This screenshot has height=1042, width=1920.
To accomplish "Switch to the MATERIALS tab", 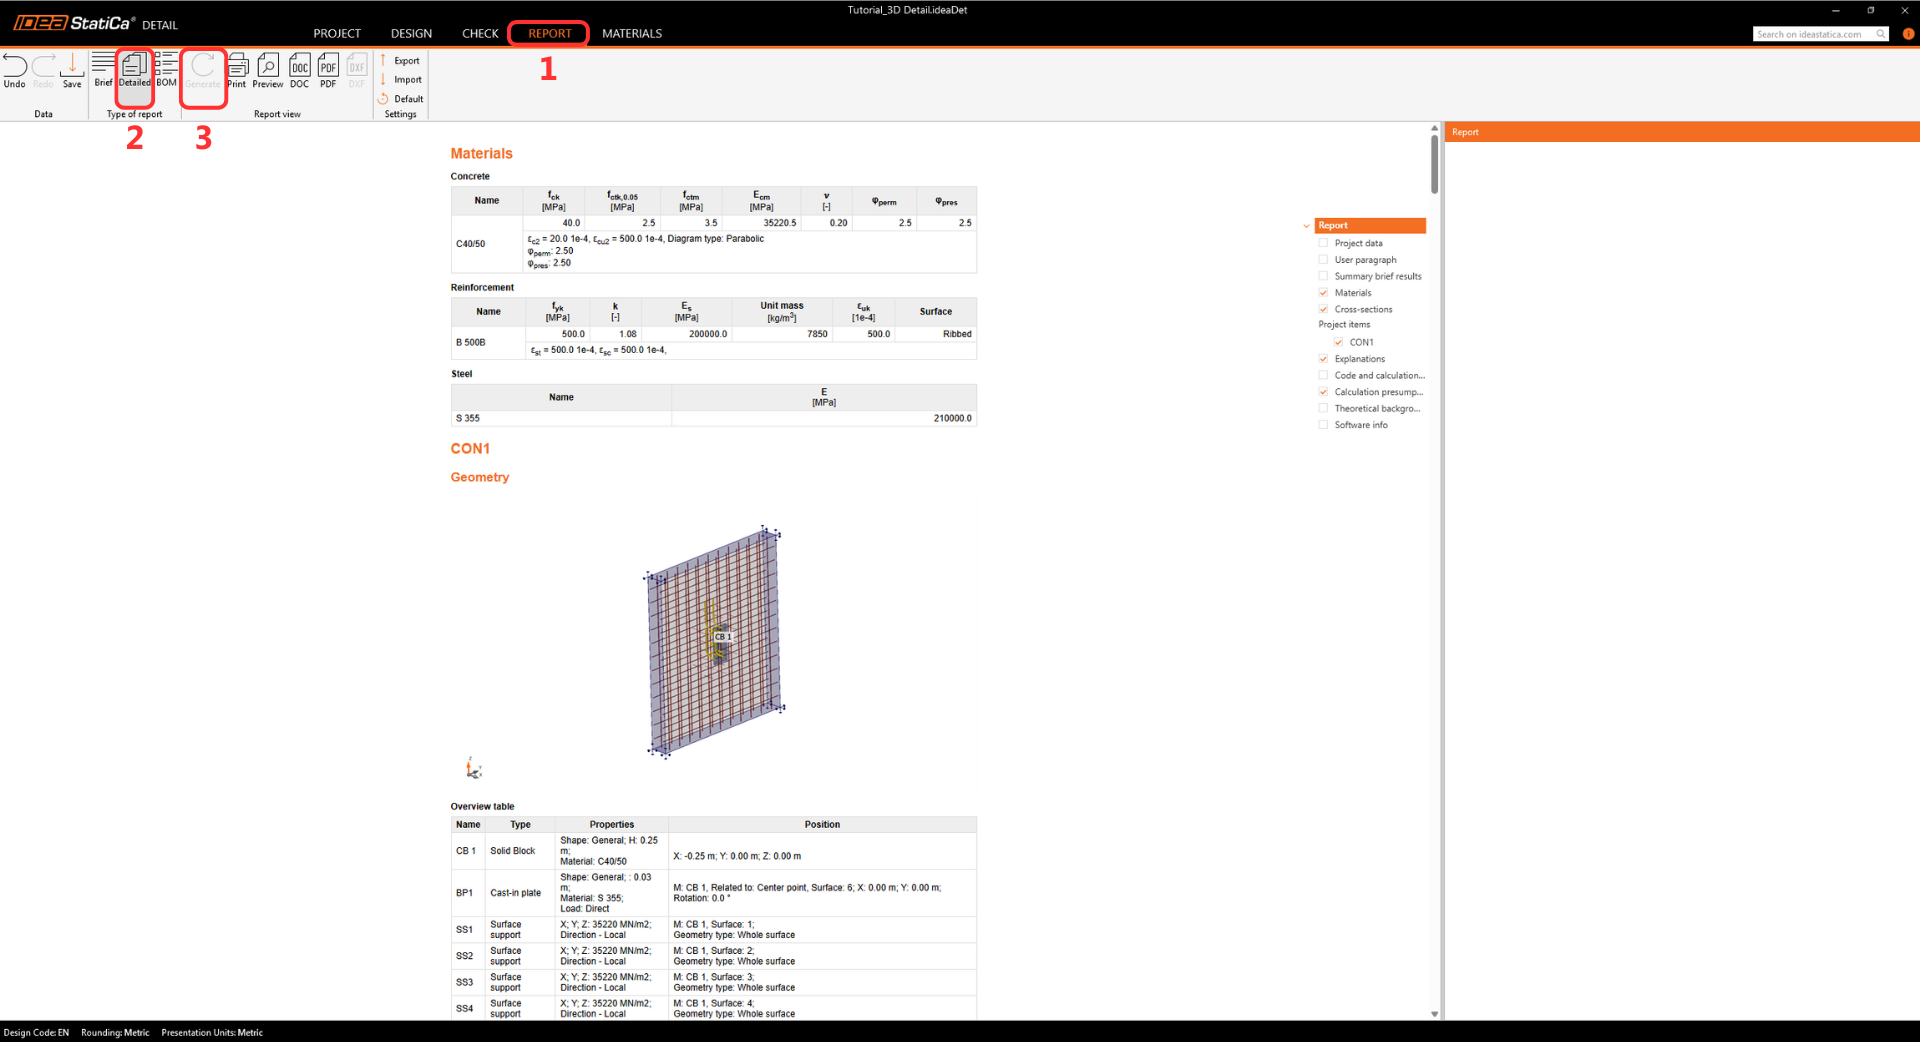I will [631, 34].
